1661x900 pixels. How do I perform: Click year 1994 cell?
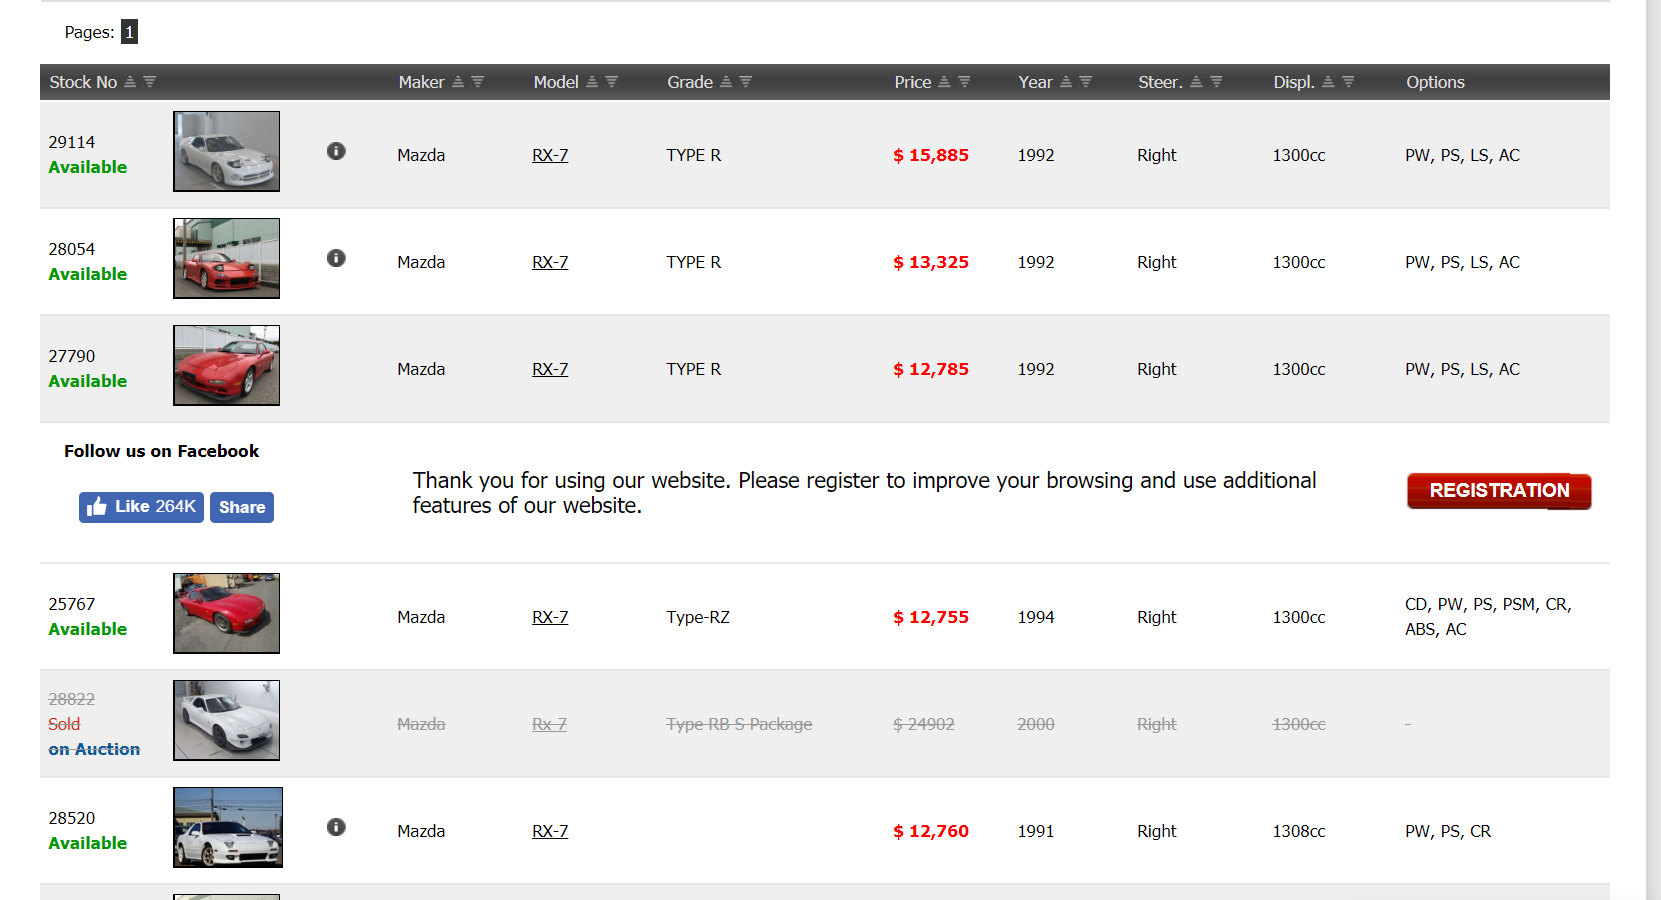point(1036,617)
